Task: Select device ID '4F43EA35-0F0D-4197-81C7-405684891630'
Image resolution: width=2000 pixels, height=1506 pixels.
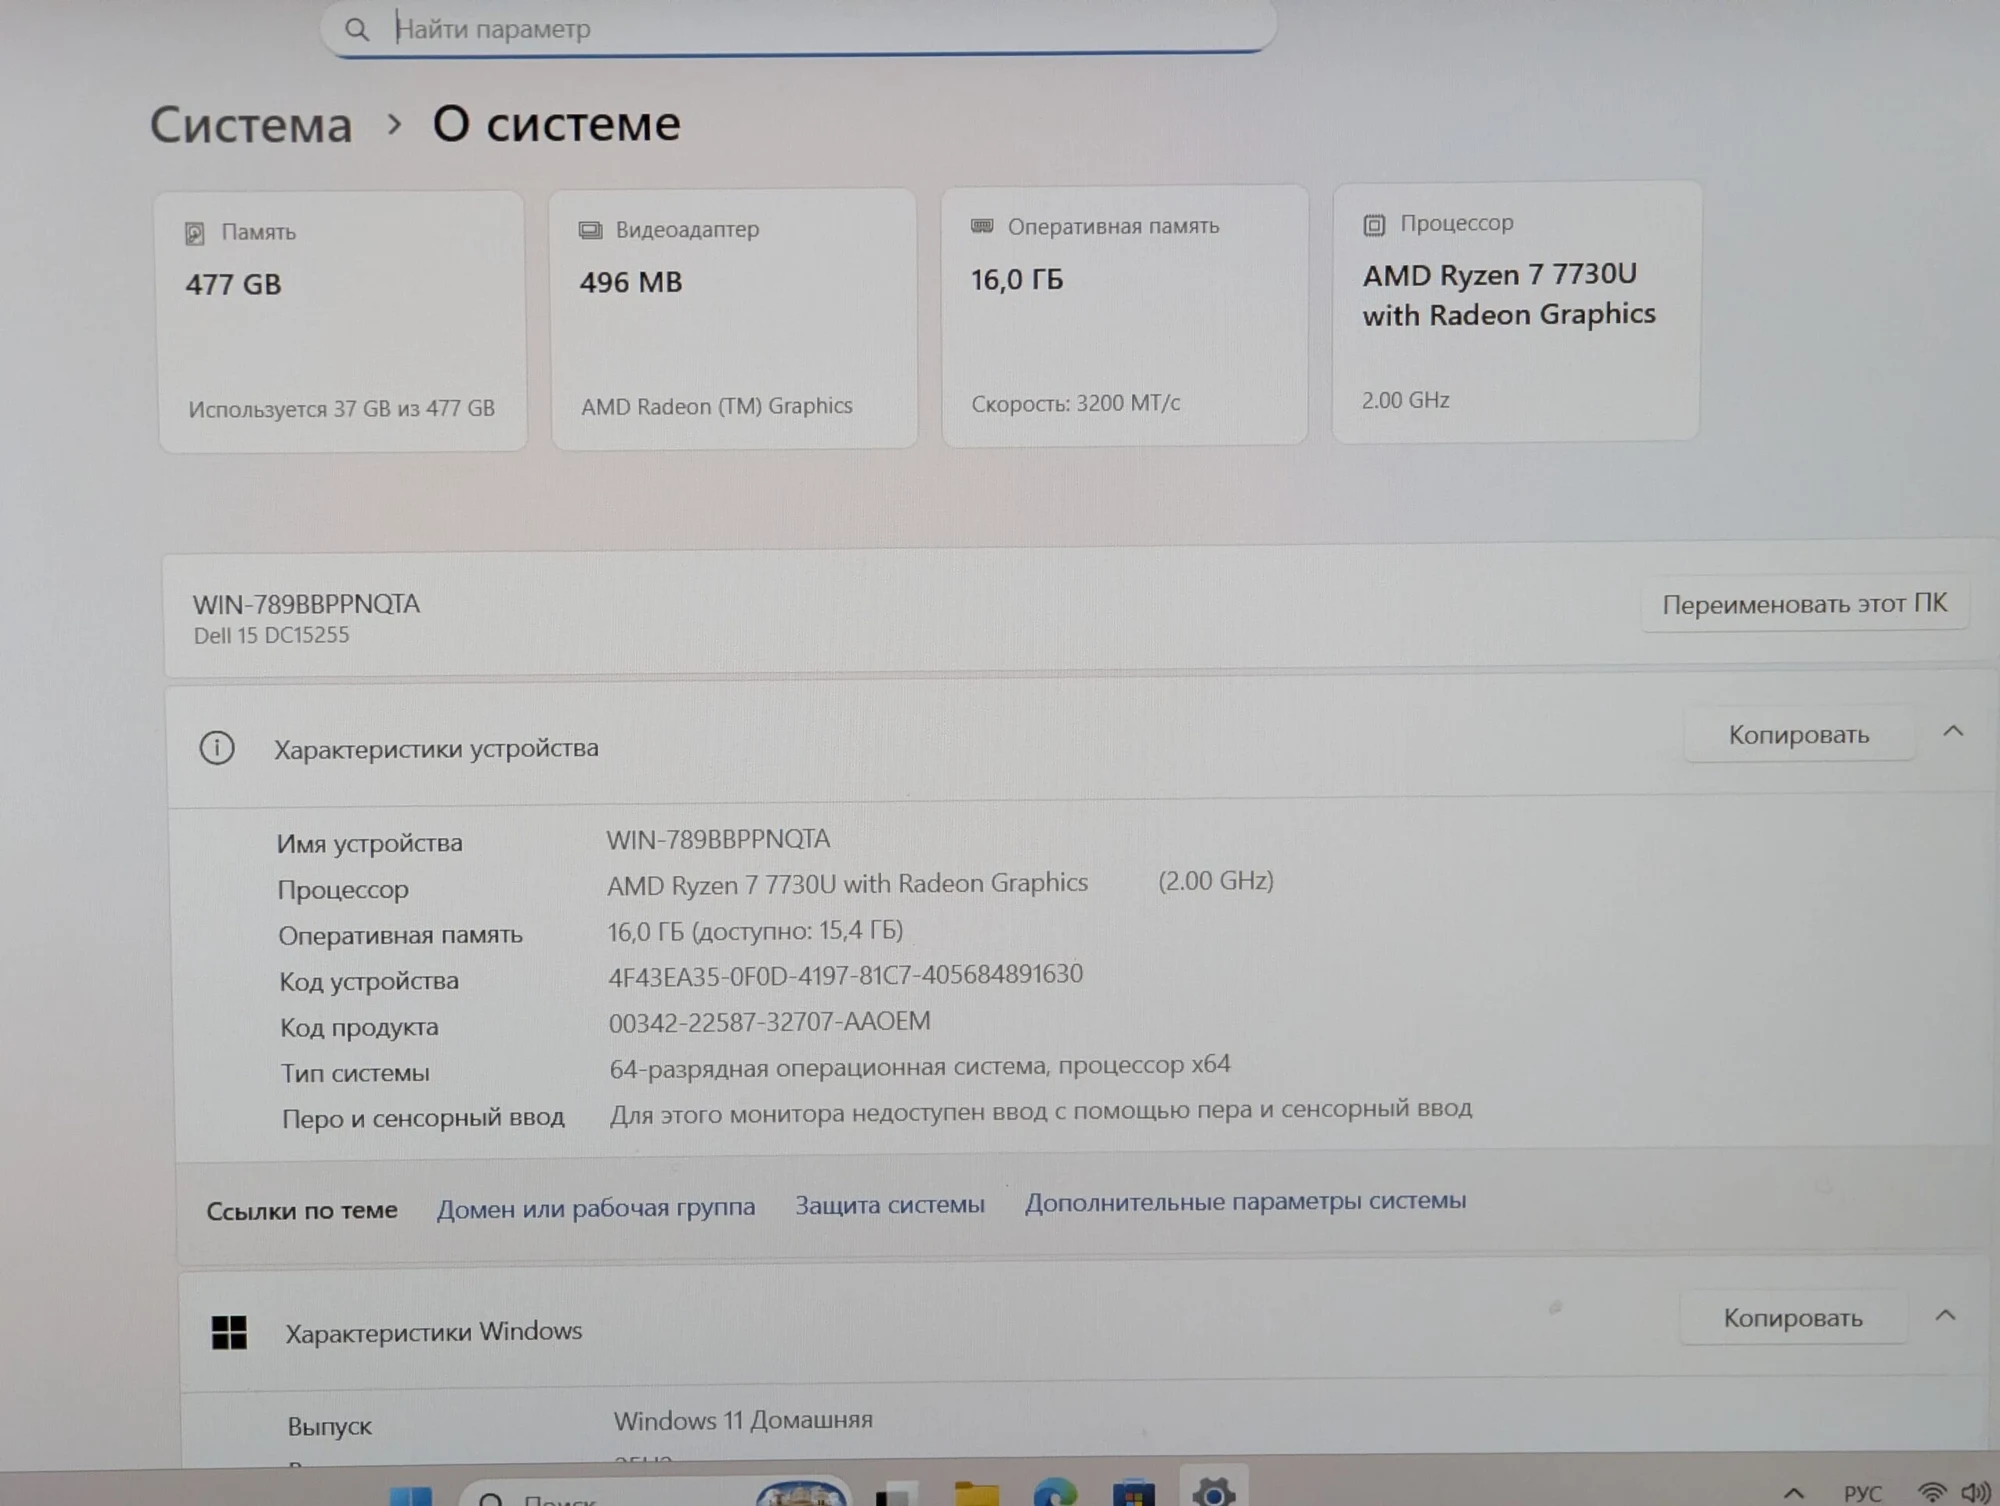Action: (x=845, y=975)
